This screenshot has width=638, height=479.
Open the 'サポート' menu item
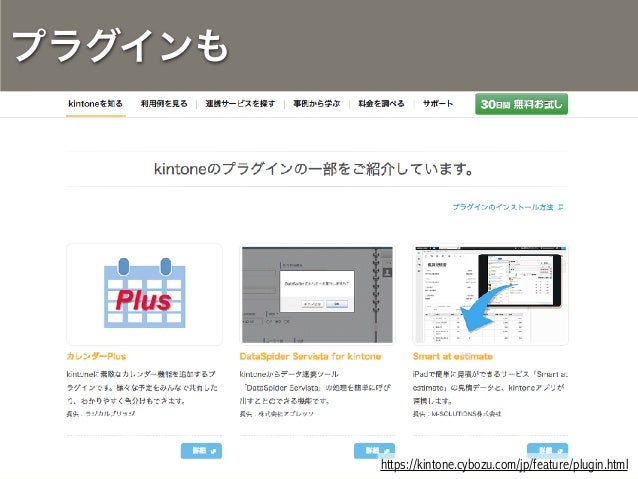click(438, 104)
